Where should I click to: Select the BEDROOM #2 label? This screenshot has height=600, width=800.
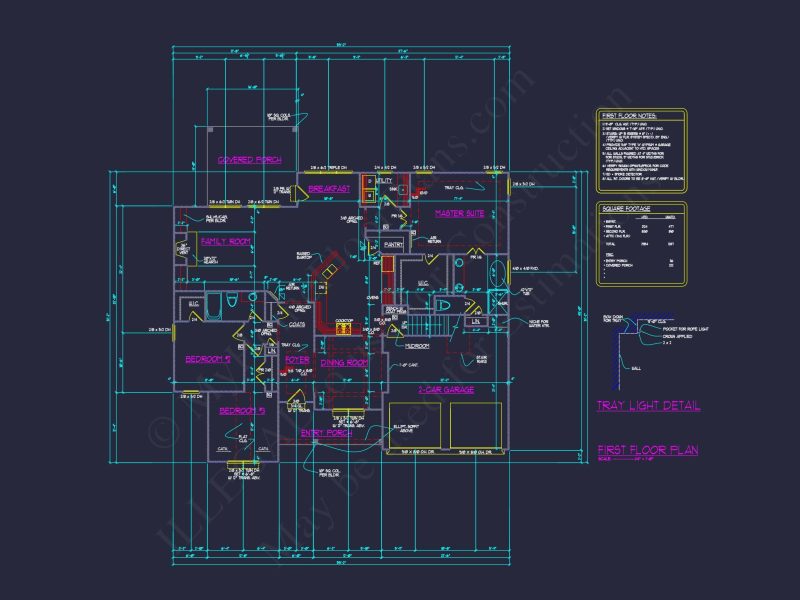[x=208, y=359]
